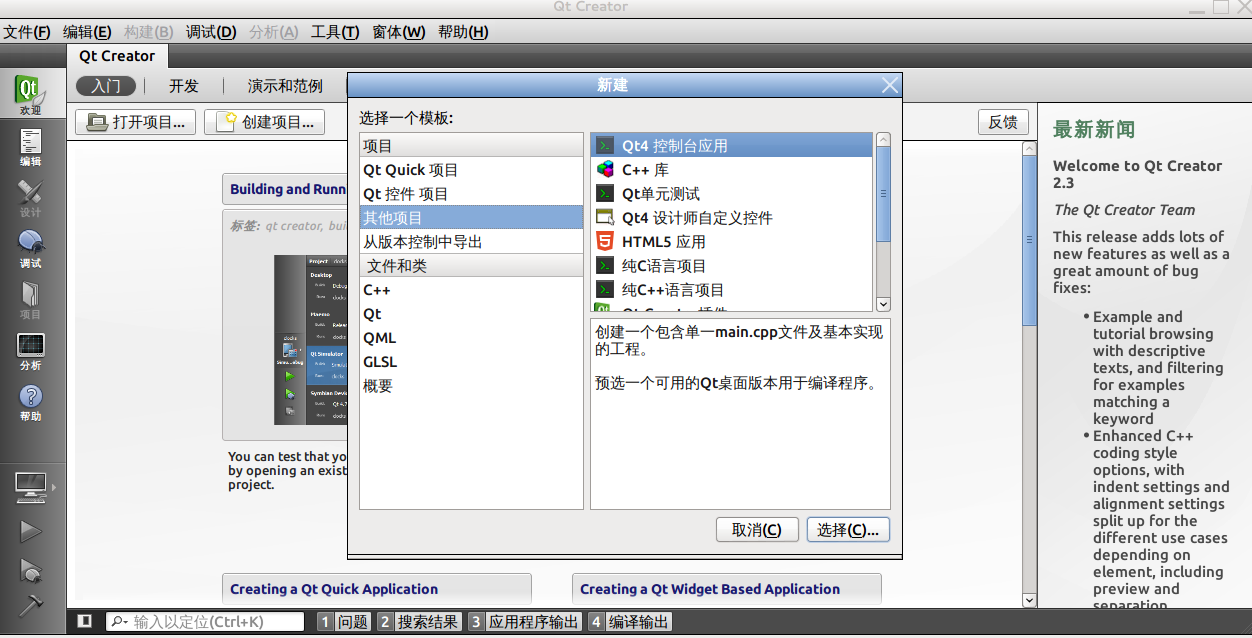
Task: Click the 创建项目 button
Action: [265, 122]
